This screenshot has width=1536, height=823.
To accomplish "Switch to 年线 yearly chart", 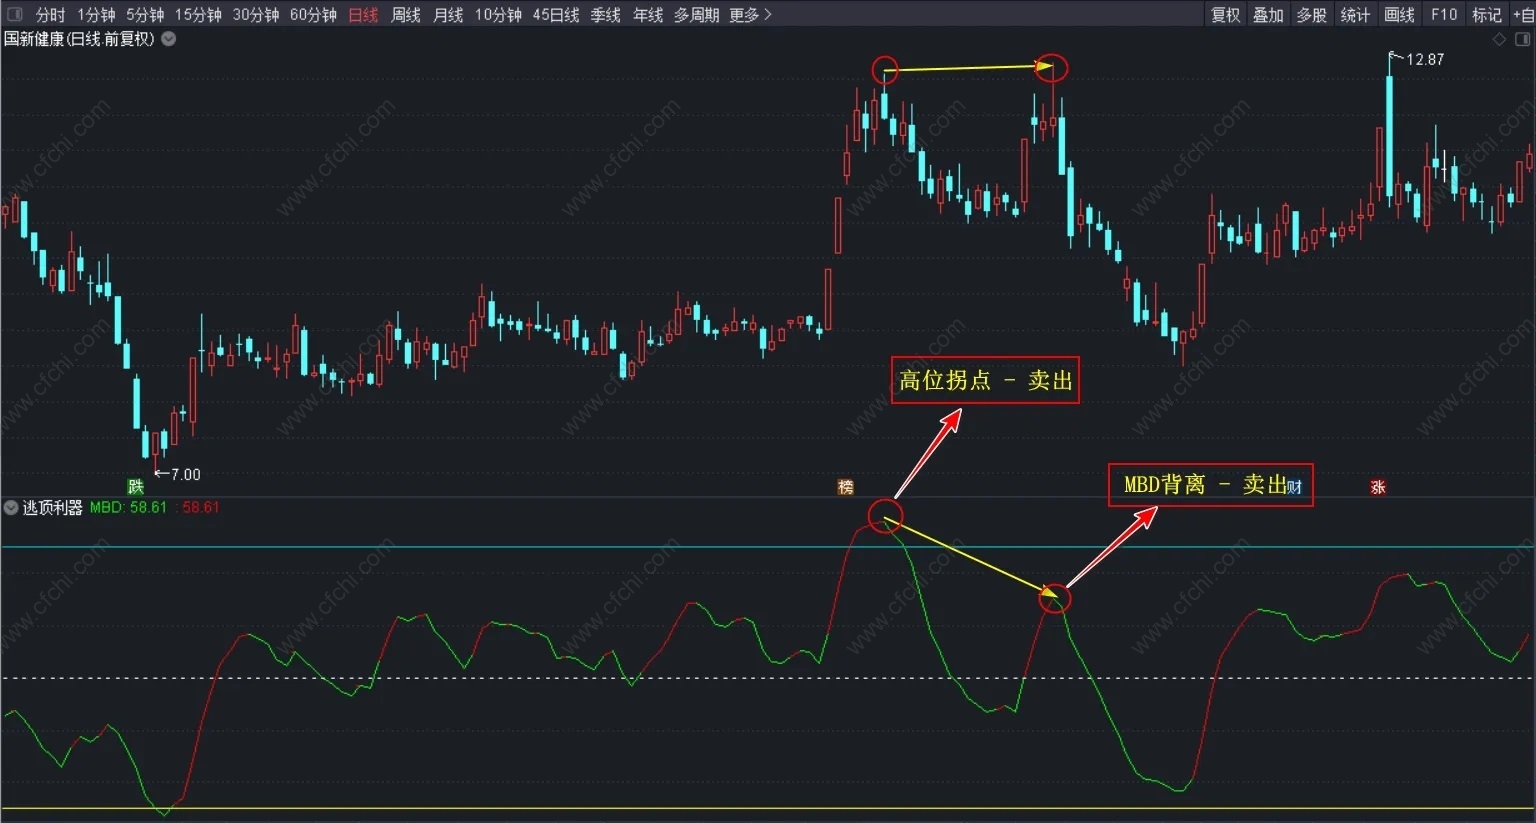I will pos(648,15).
